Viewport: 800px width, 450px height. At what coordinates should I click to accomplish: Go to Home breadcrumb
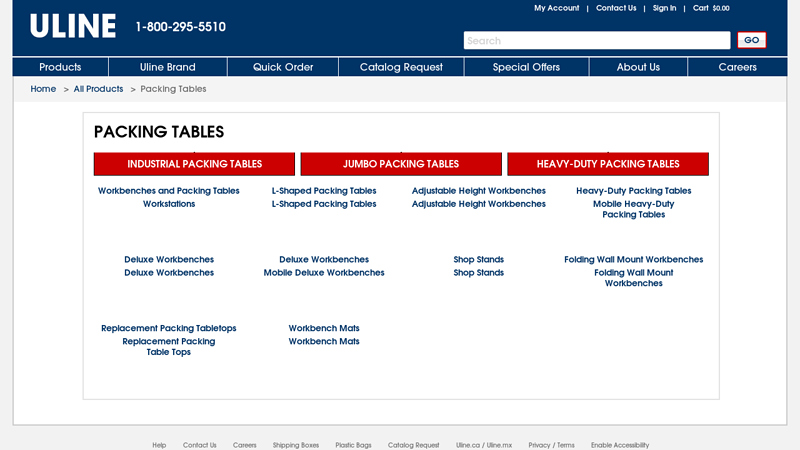point(43,89)
